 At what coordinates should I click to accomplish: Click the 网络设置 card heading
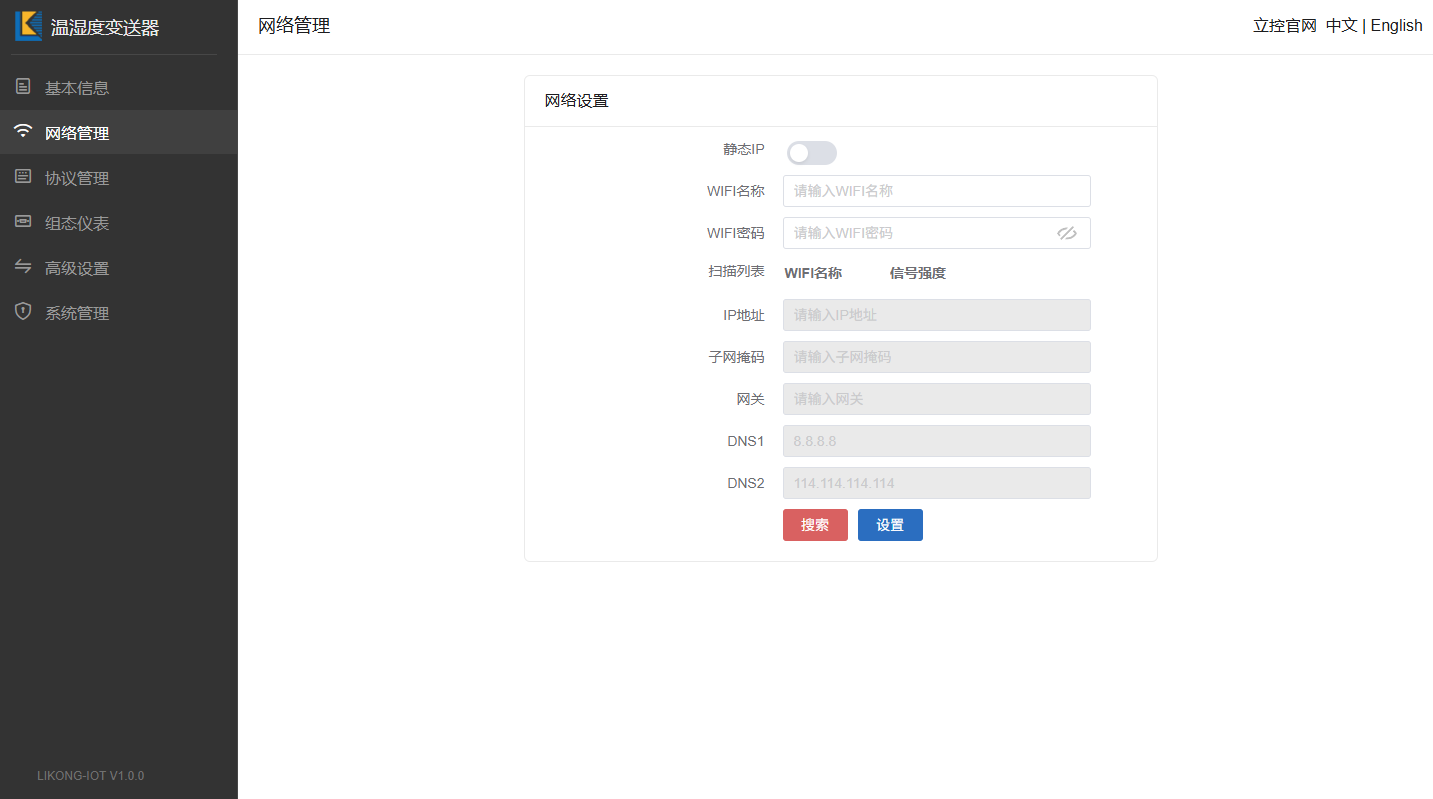(x=576, y=101)
